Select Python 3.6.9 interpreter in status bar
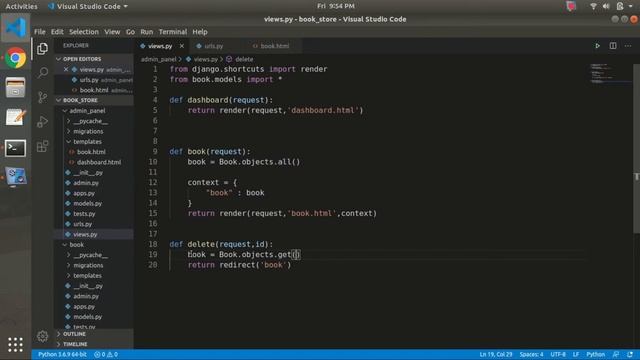The width and height of the screenshot is (640, 360). [x=62, y=354]
